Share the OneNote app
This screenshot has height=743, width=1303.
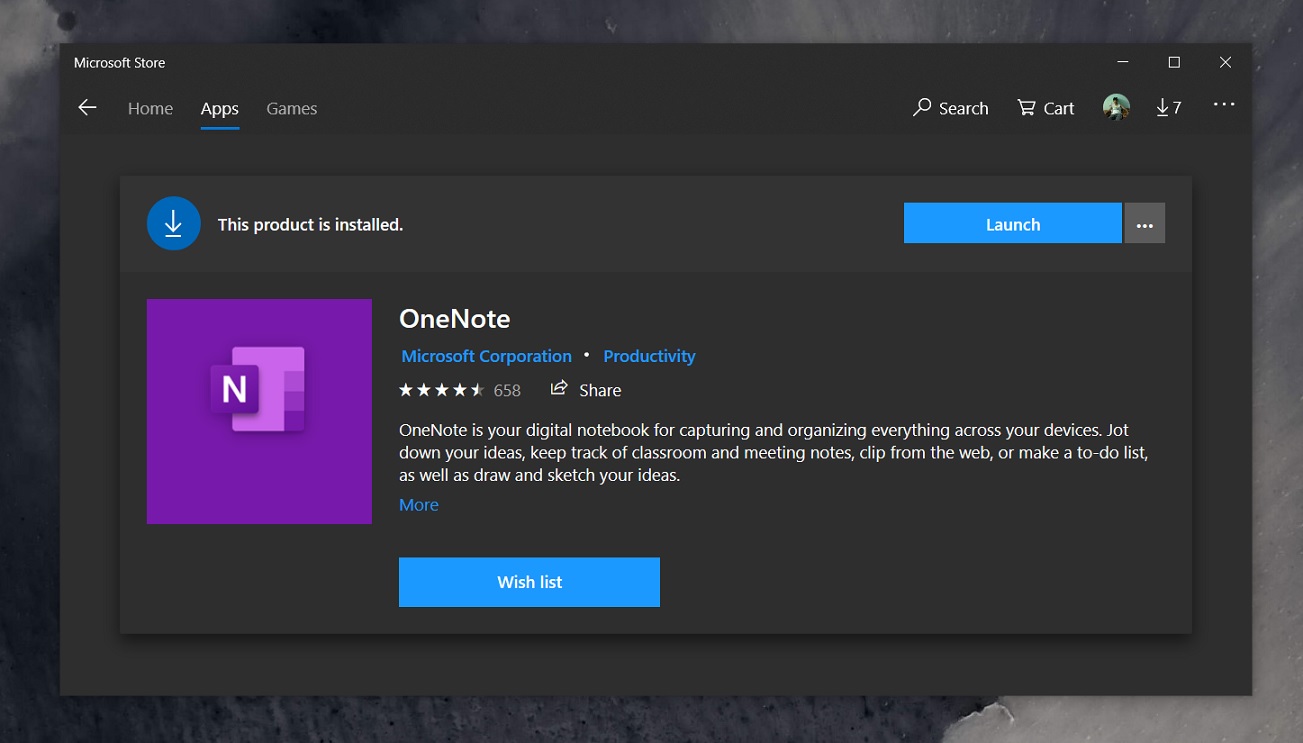tap(586, 390)
